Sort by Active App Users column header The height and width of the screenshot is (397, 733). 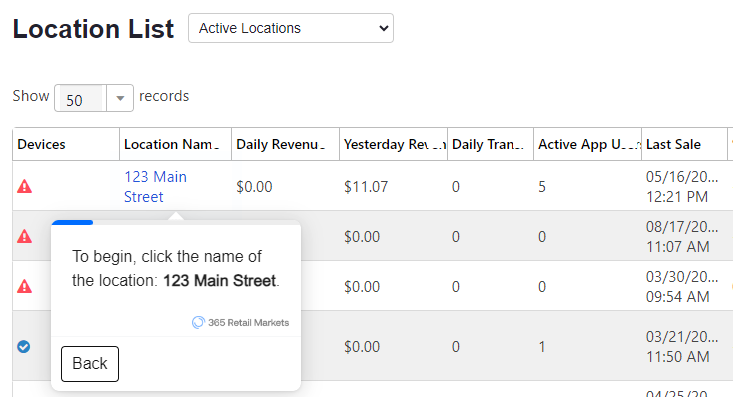588,144
